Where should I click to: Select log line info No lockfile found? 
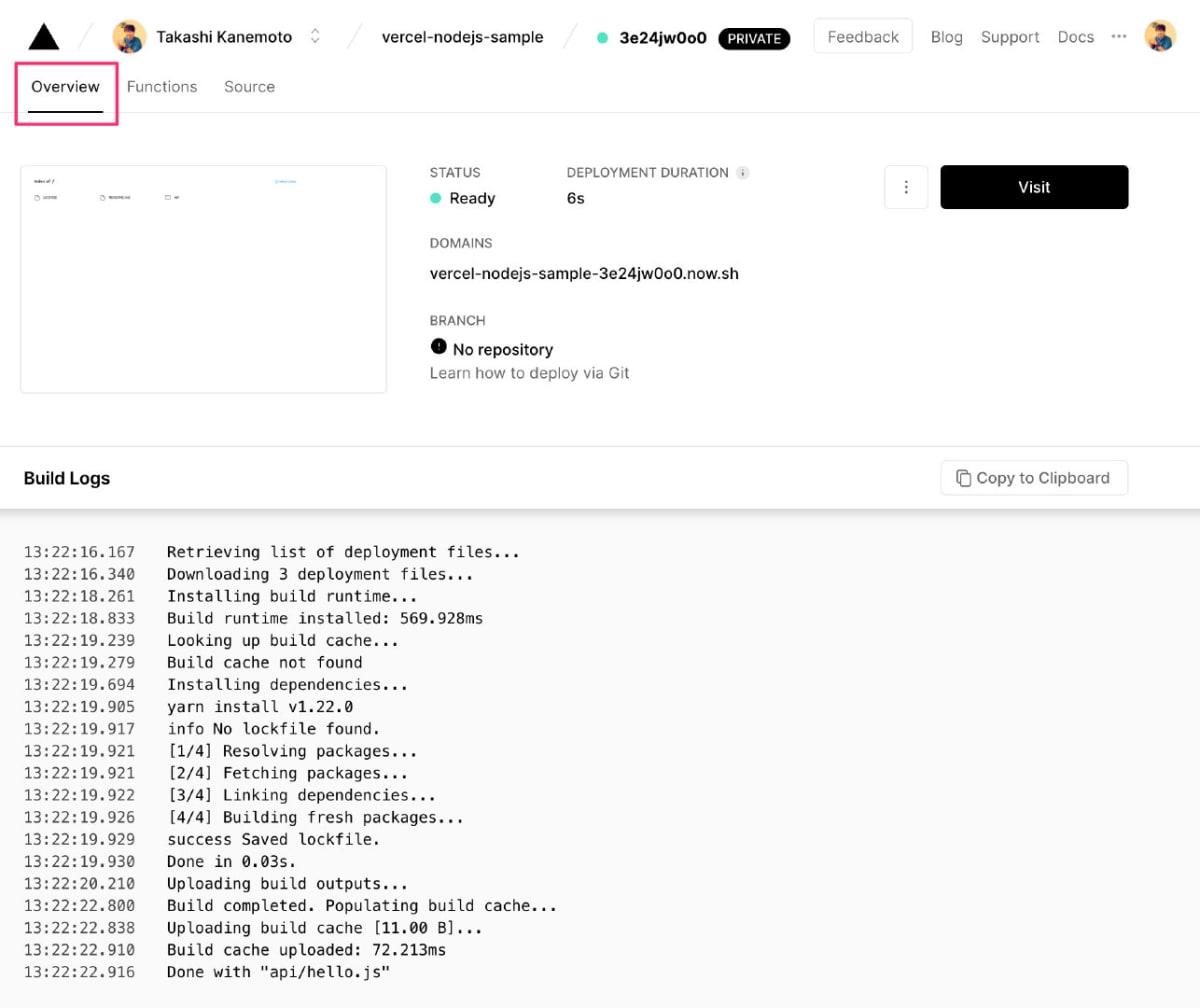273,729
